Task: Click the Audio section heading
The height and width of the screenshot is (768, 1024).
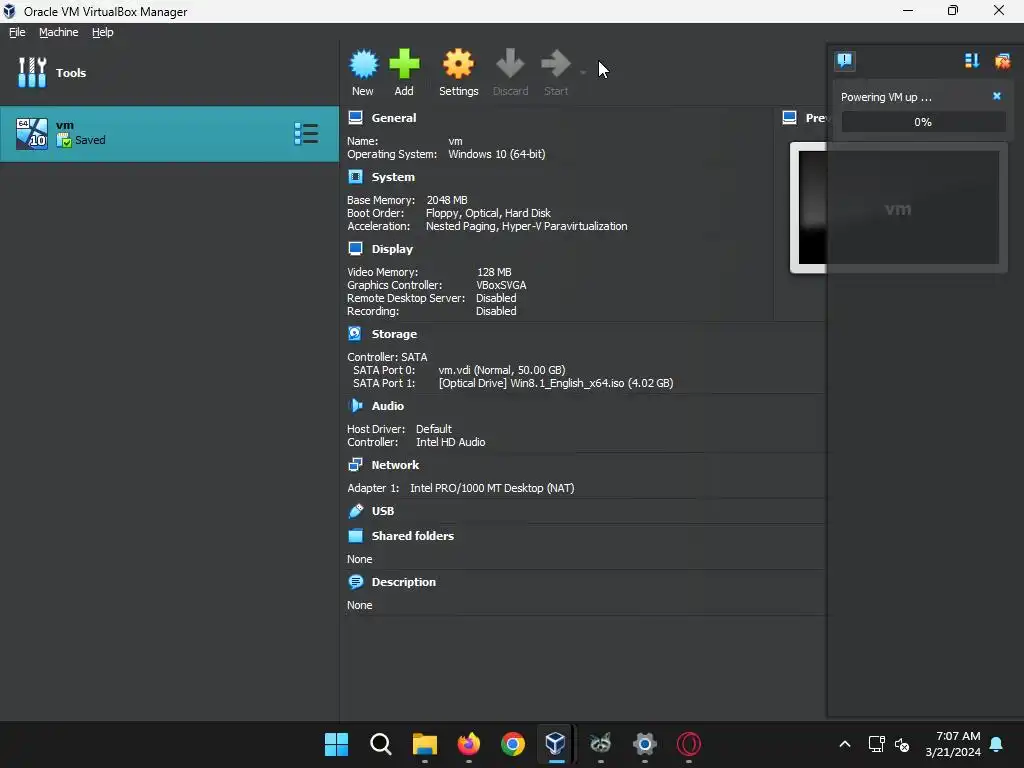Action: 387,406
